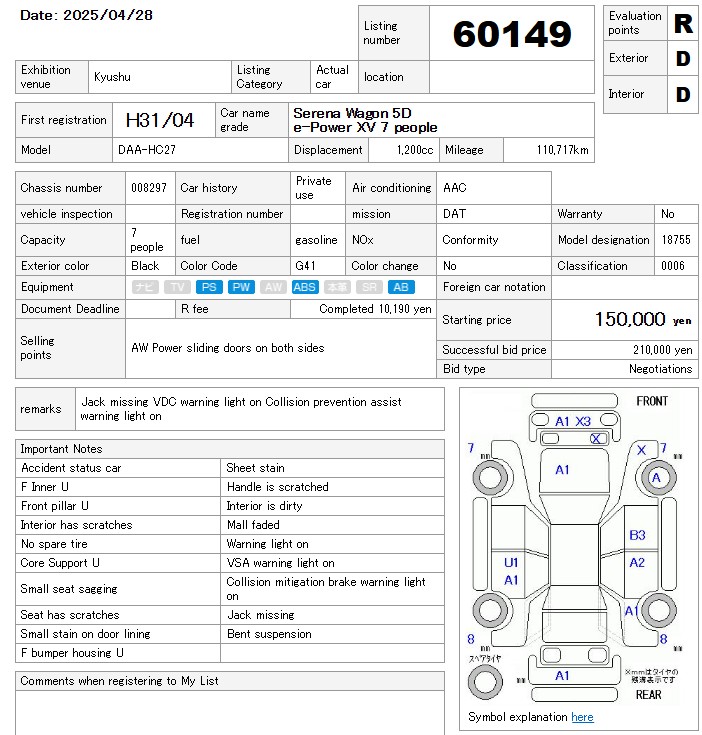Click the A1 mark on the hood
The width and height of the screenshot is (702, 735).
pos(562,470)
